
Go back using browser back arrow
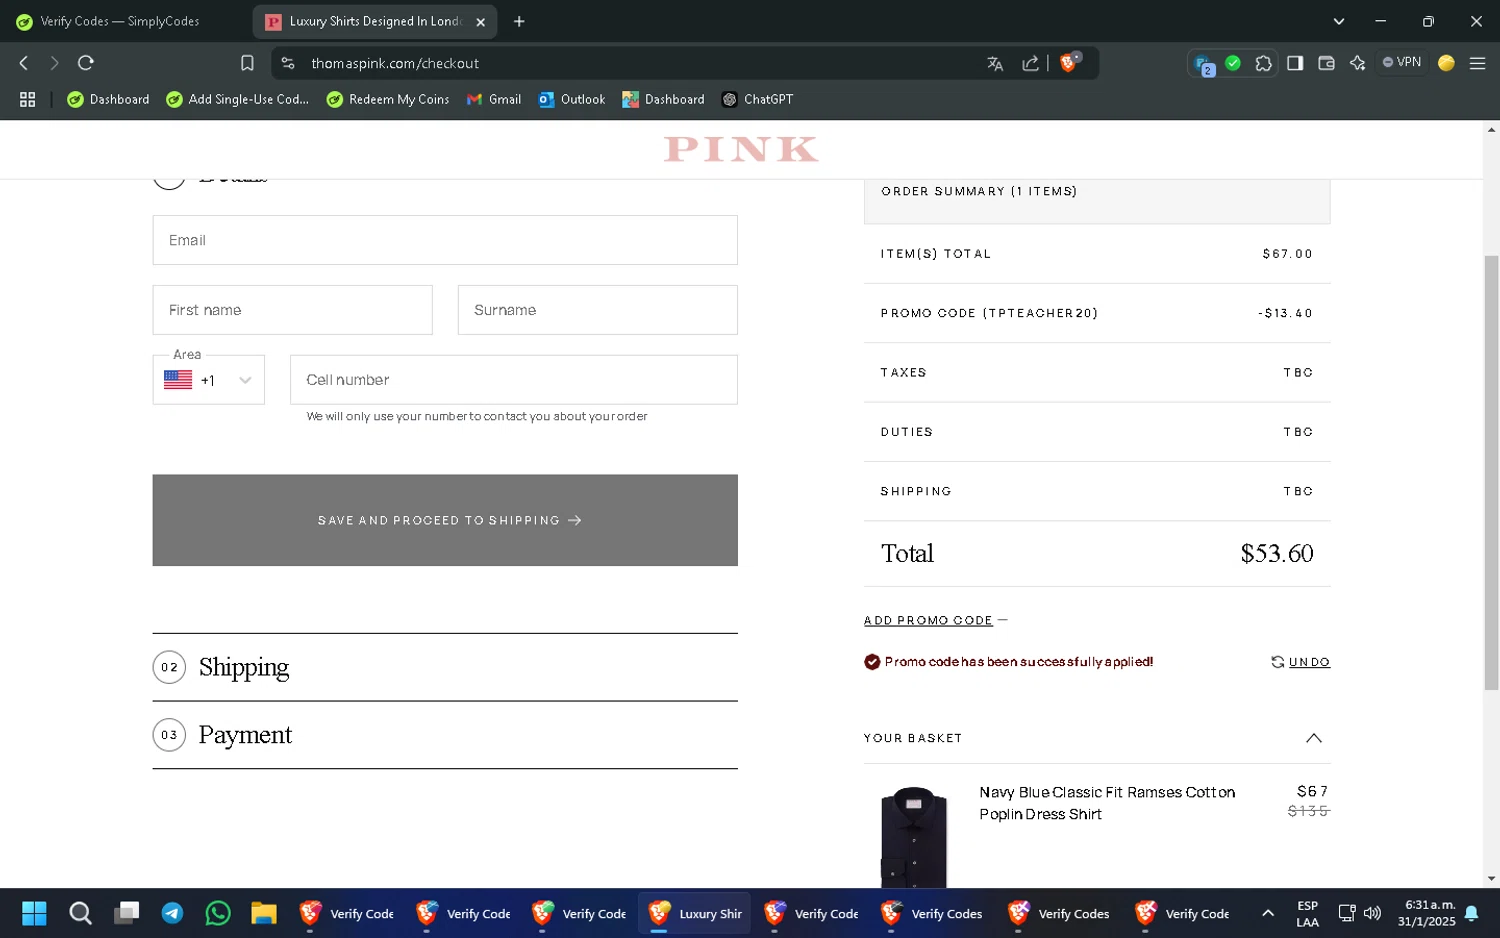tap(24, 63)
